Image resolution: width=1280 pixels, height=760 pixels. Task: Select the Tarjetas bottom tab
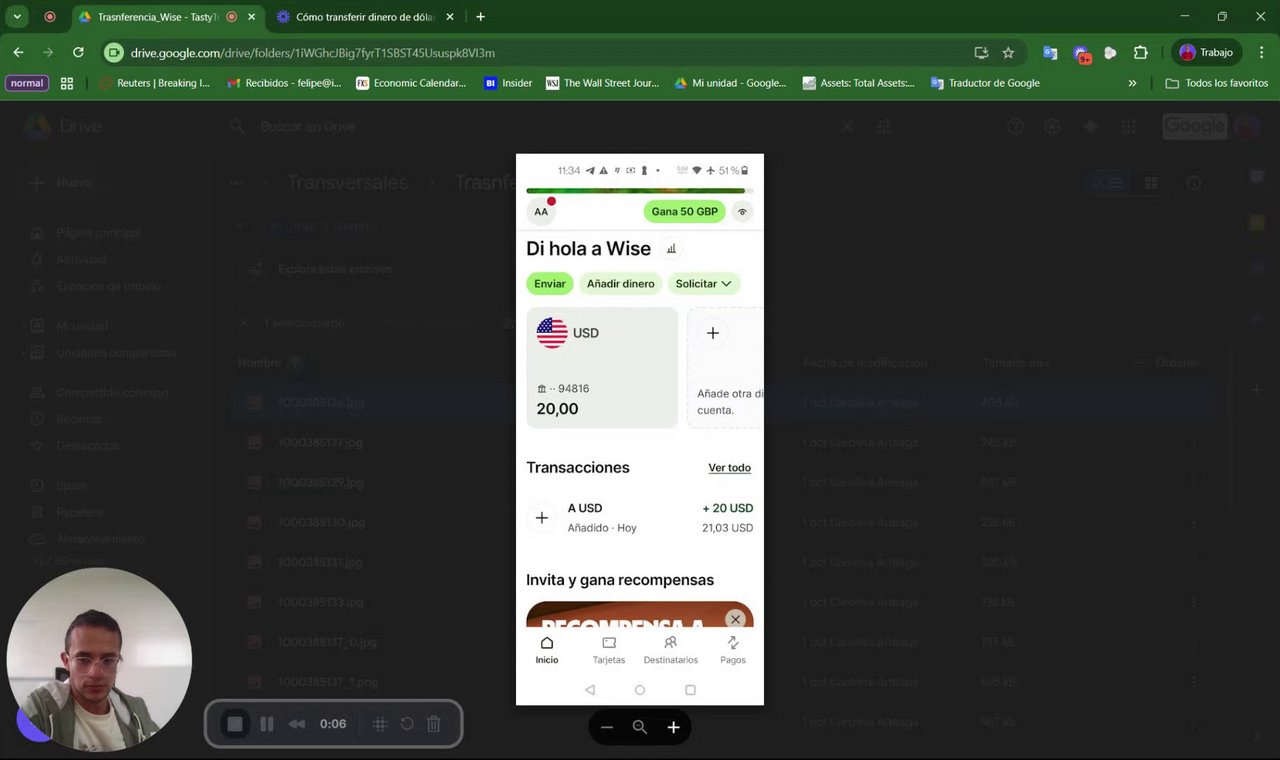coord(609,650)
